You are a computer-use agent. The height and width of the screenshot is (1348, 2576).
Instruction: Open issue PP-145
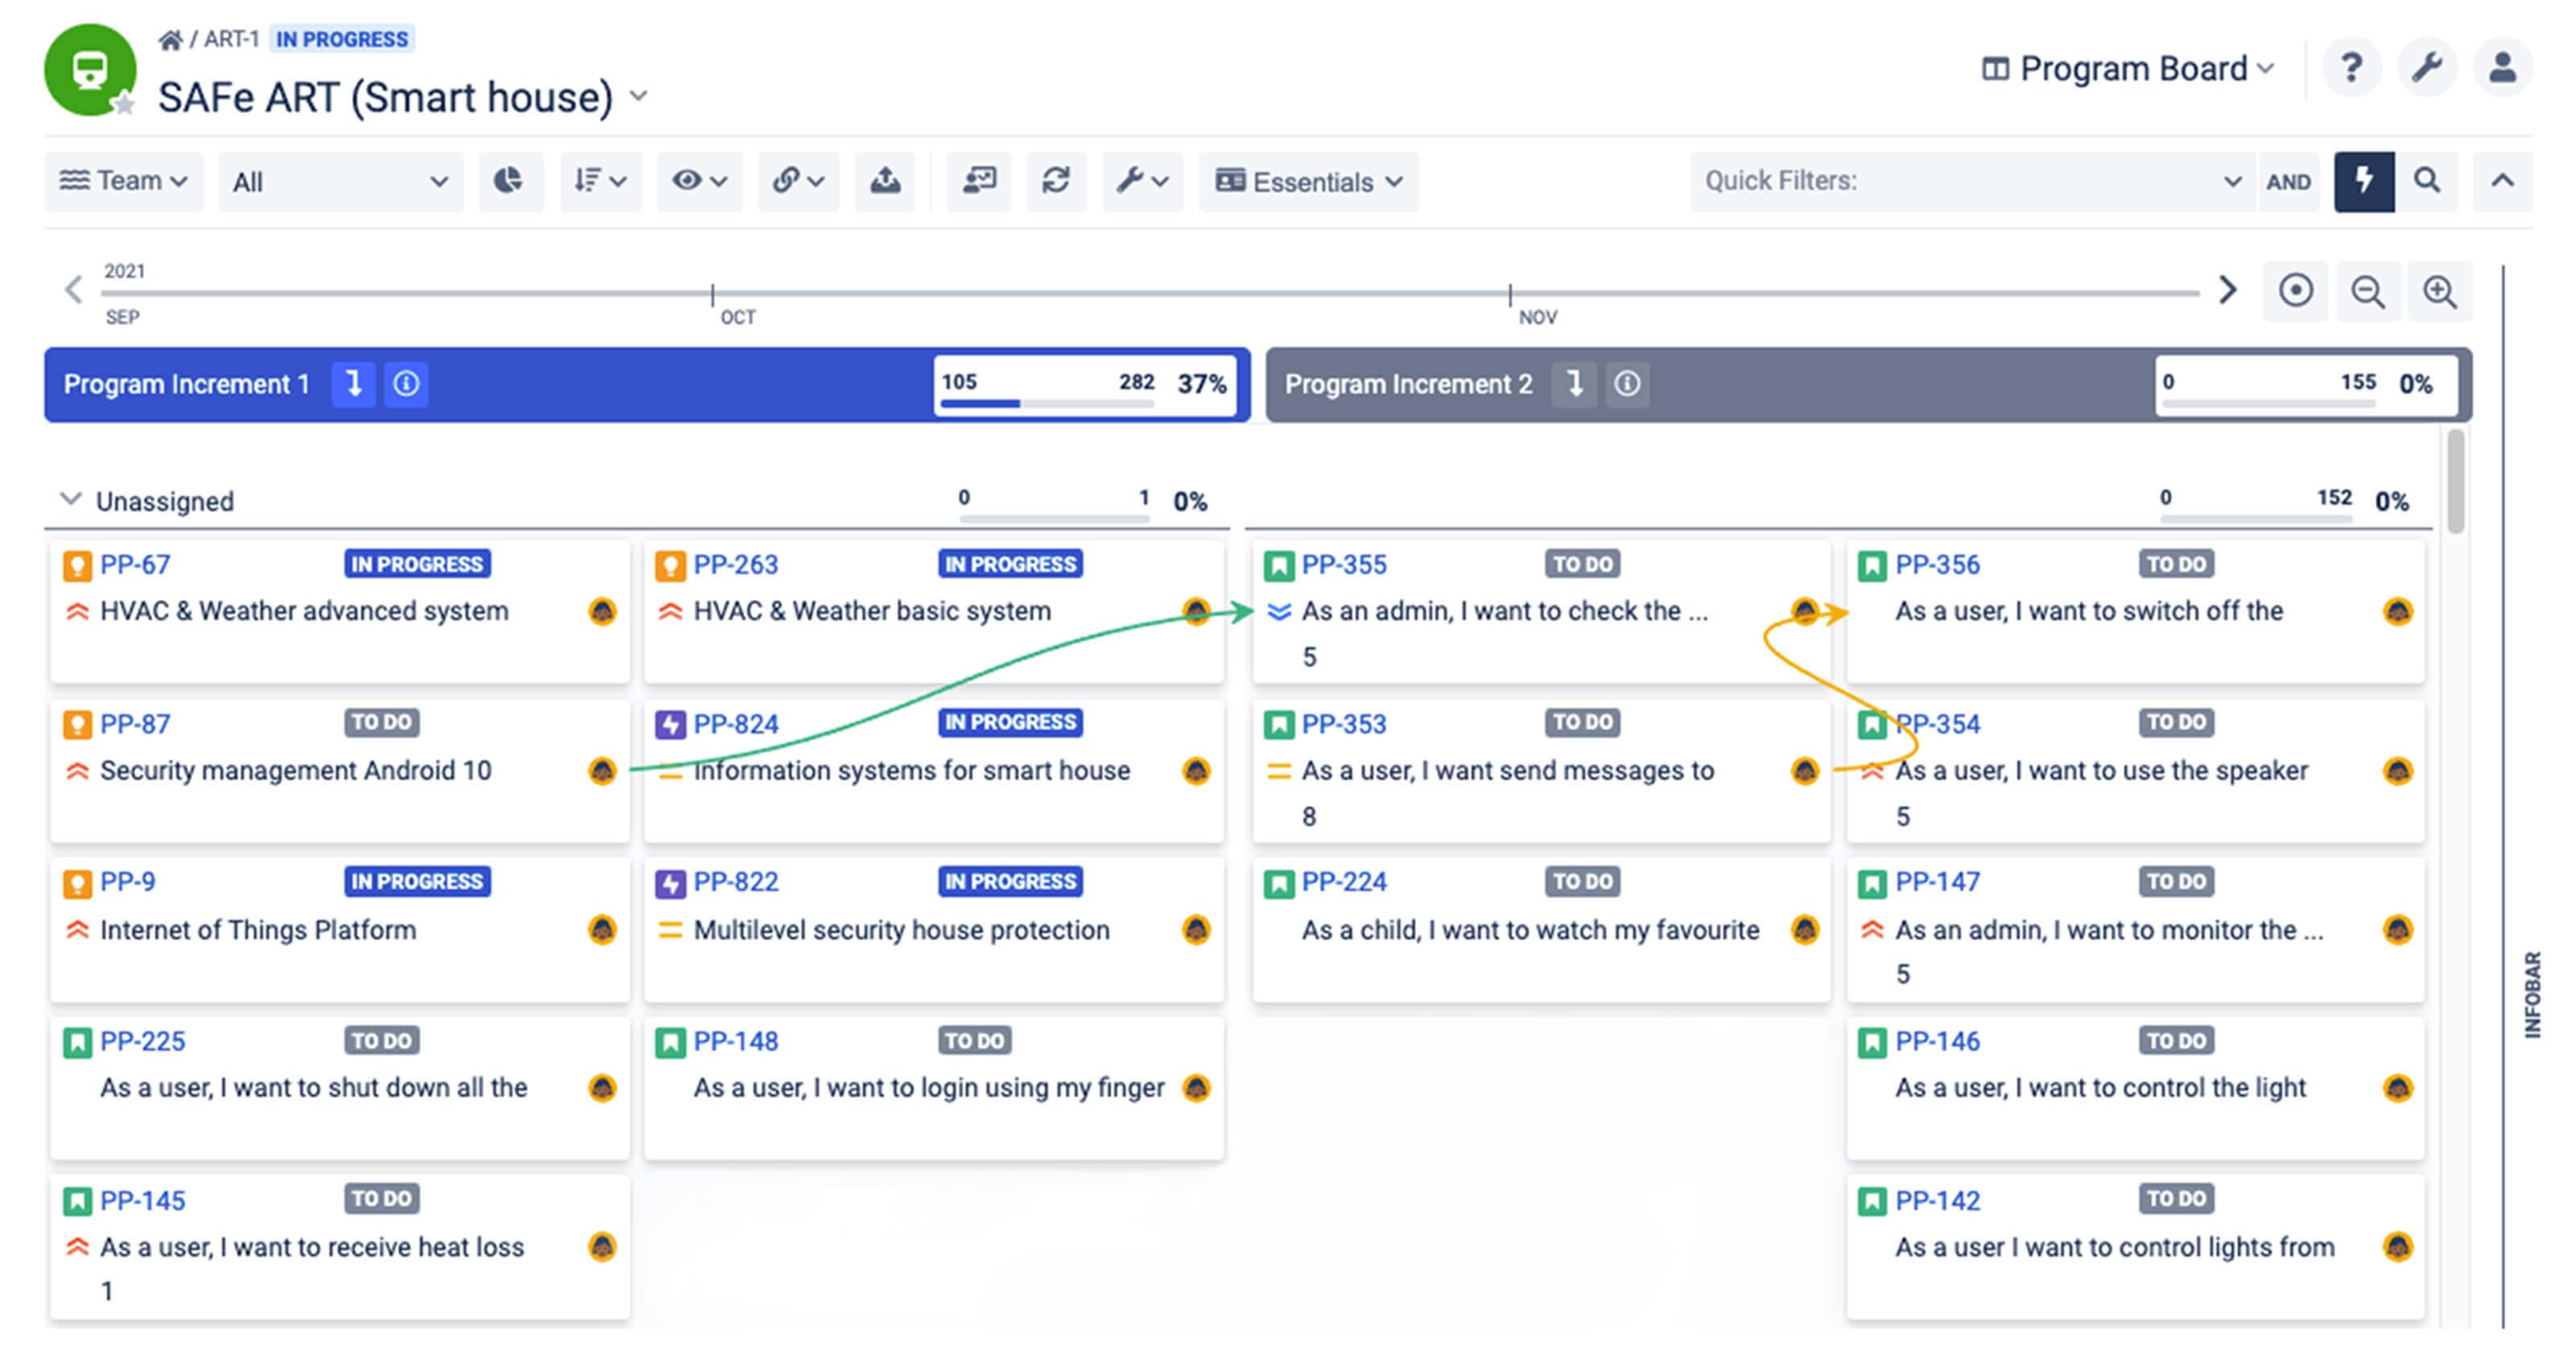[142, 1201]
